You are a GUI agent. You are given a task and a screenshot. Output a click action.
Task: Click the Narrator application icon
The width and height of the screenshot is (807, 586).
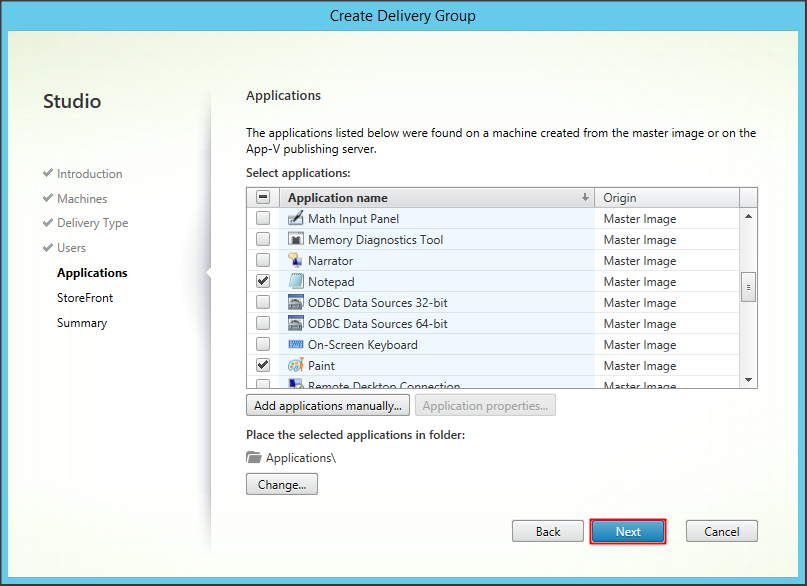[296, 261]
